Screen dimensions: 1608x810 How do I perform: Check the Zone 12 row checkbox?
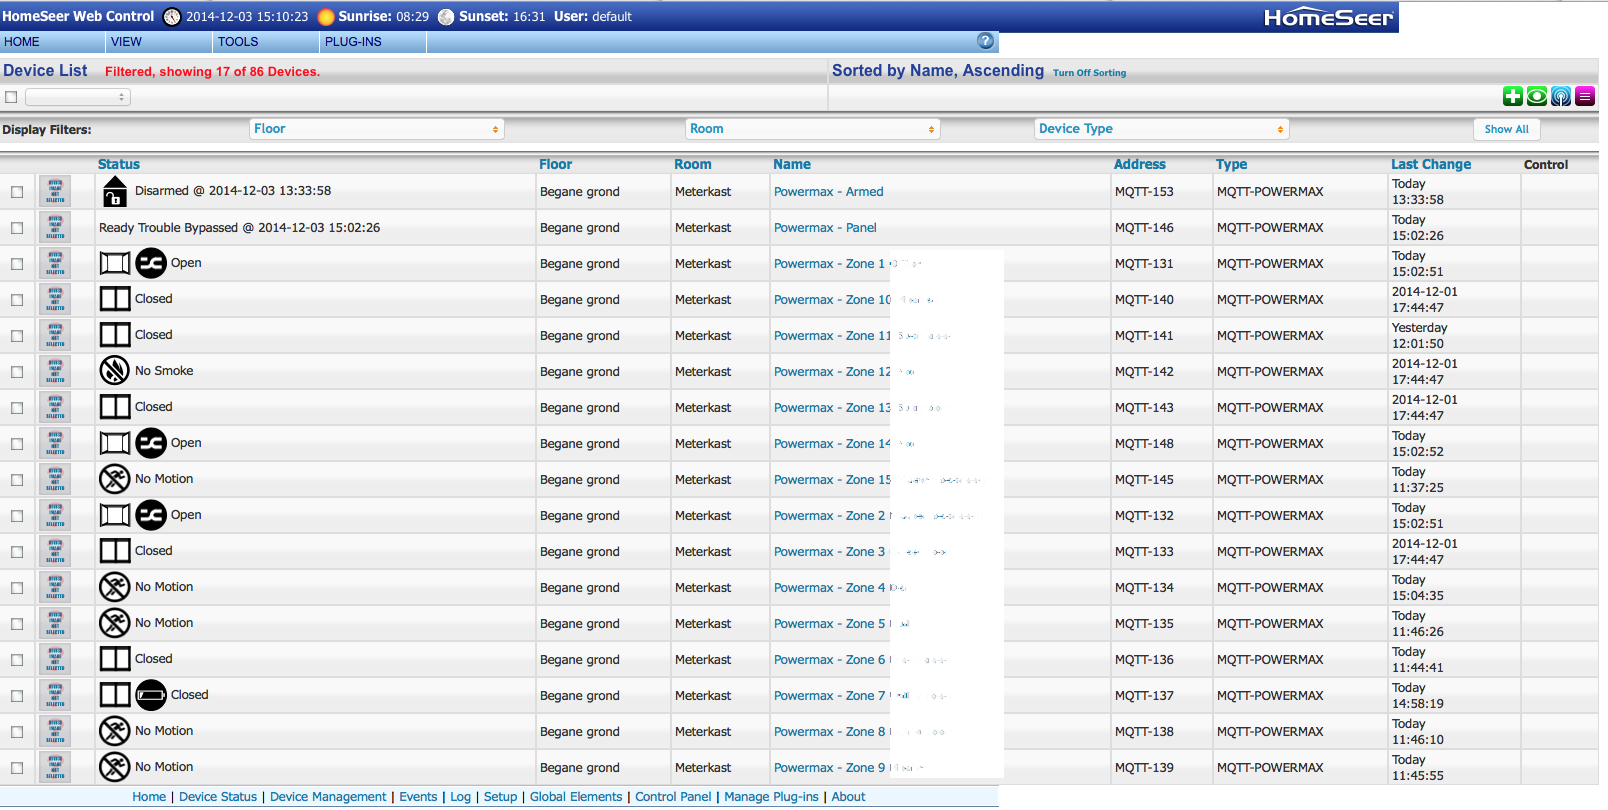[x=17, y=372]
